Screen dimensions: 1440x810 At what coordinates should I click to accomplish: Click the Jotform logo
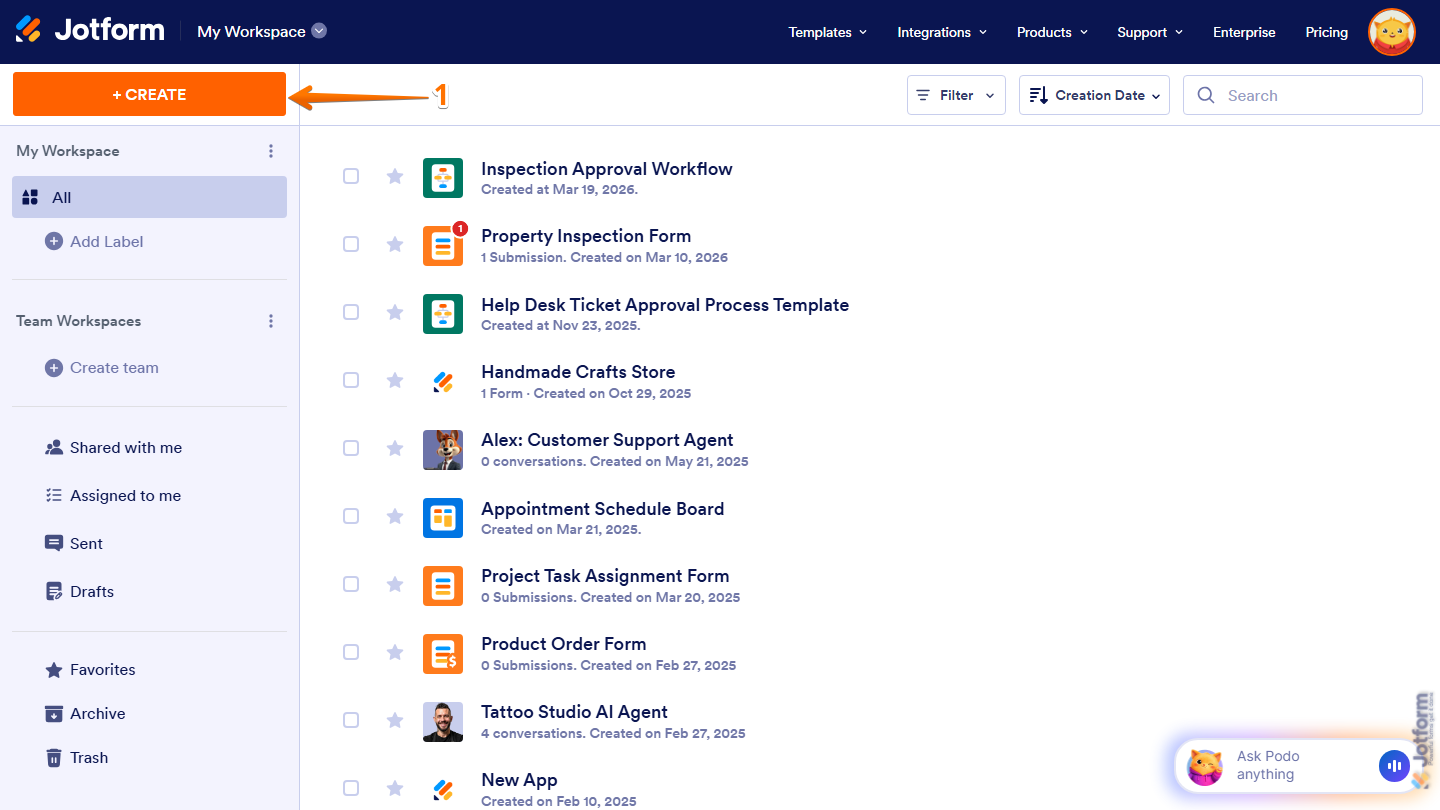click(x=90, y=29)
